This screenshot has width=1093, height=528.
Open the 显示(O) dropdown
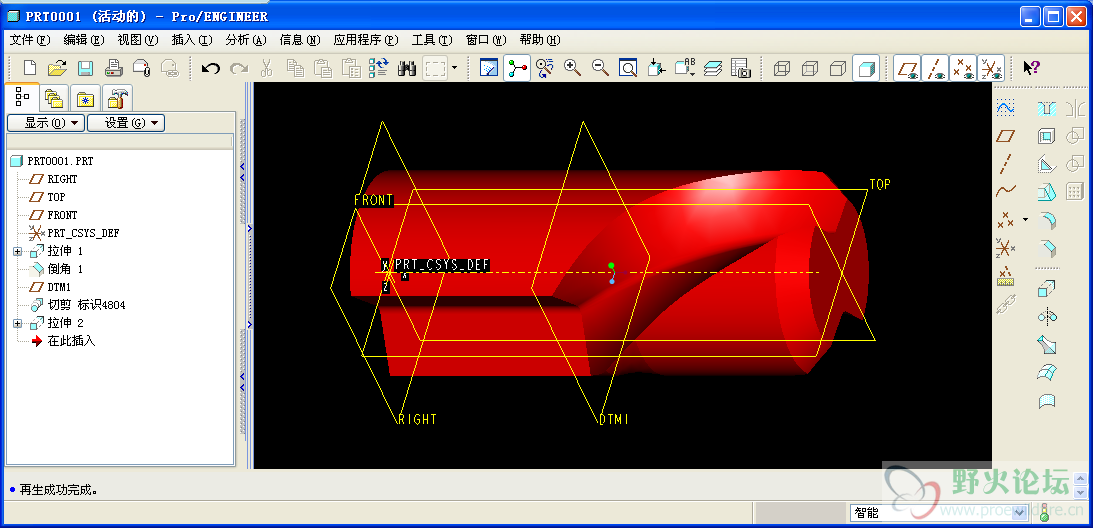pyautogui.click(x=46, y=123)
